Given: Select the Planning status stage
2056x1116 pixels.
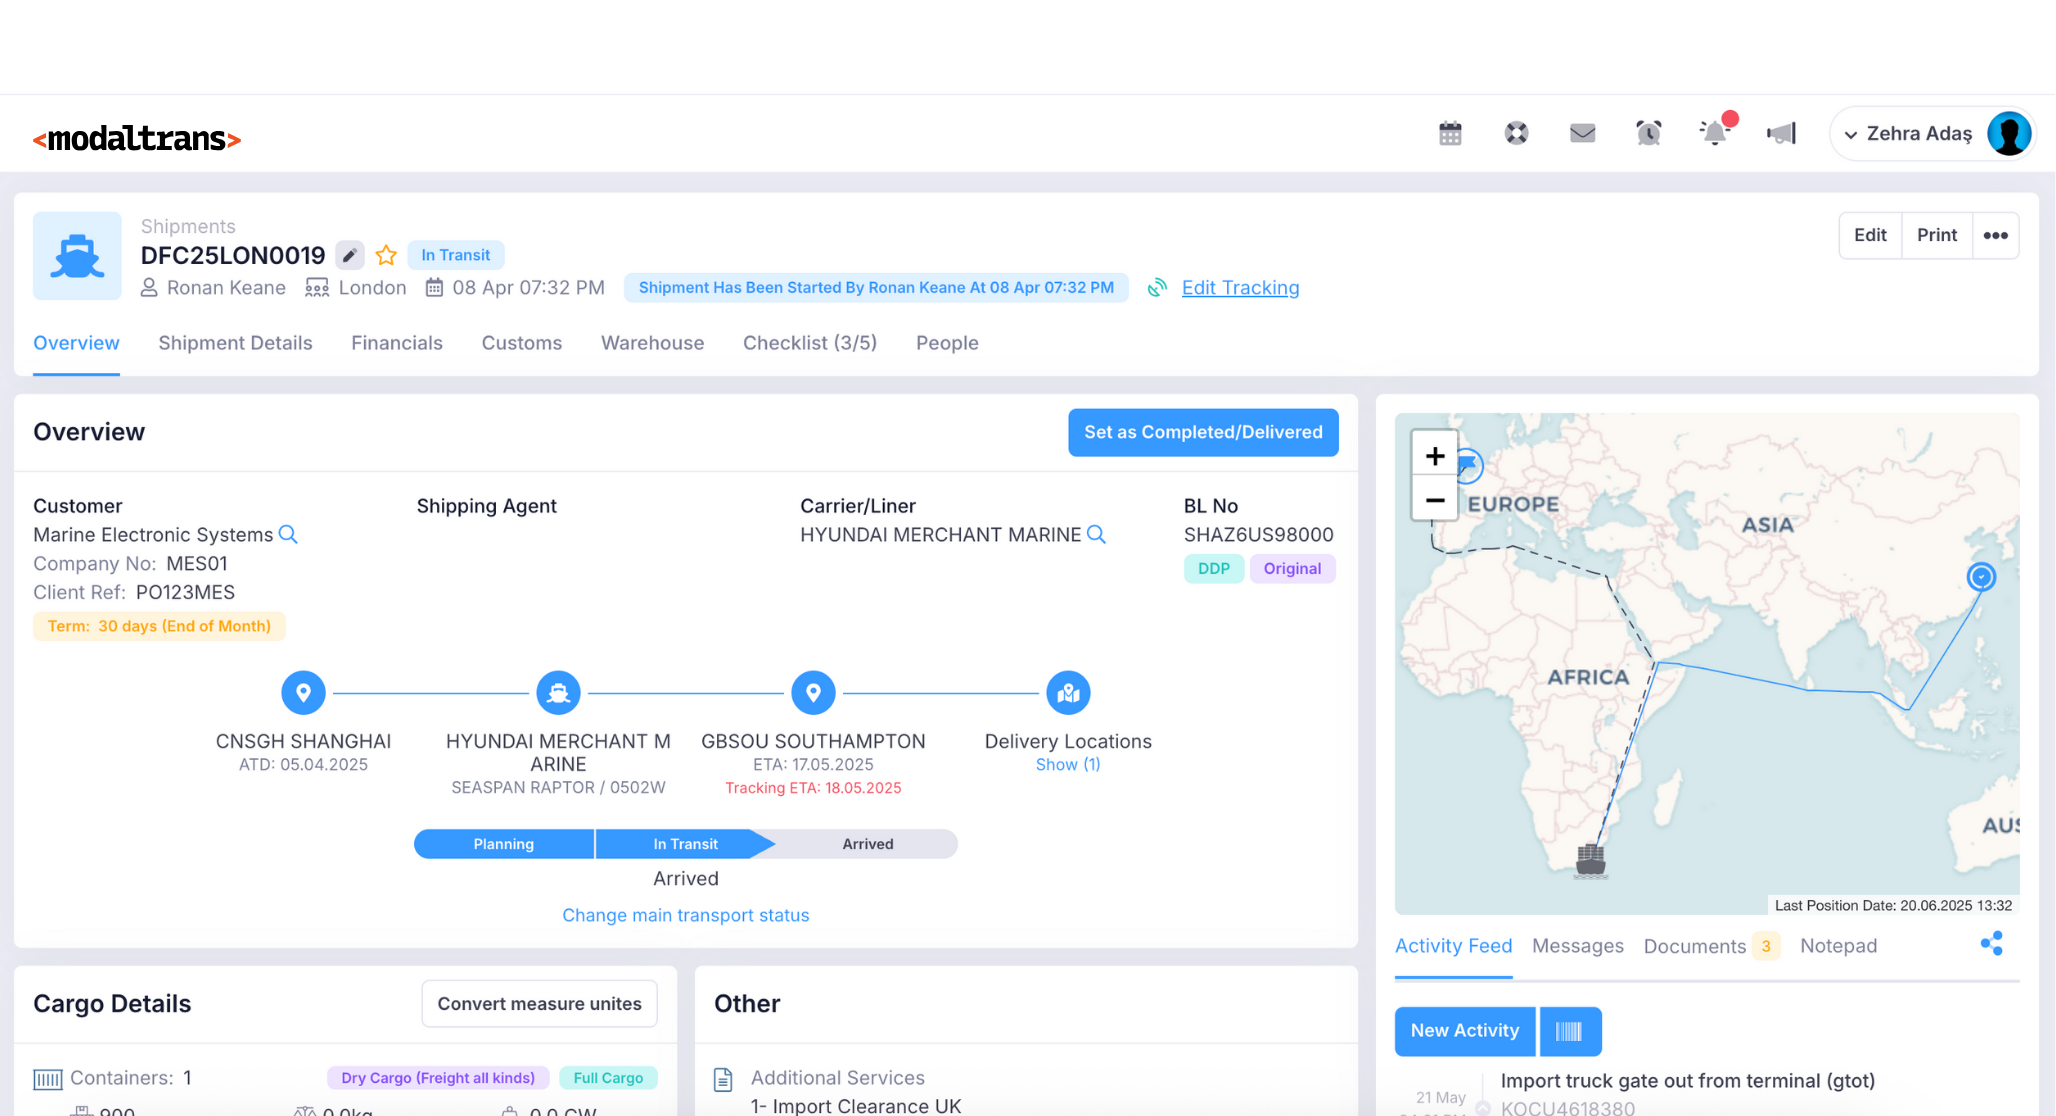Looking at the screenshot, I should click(x=503, y=844).
